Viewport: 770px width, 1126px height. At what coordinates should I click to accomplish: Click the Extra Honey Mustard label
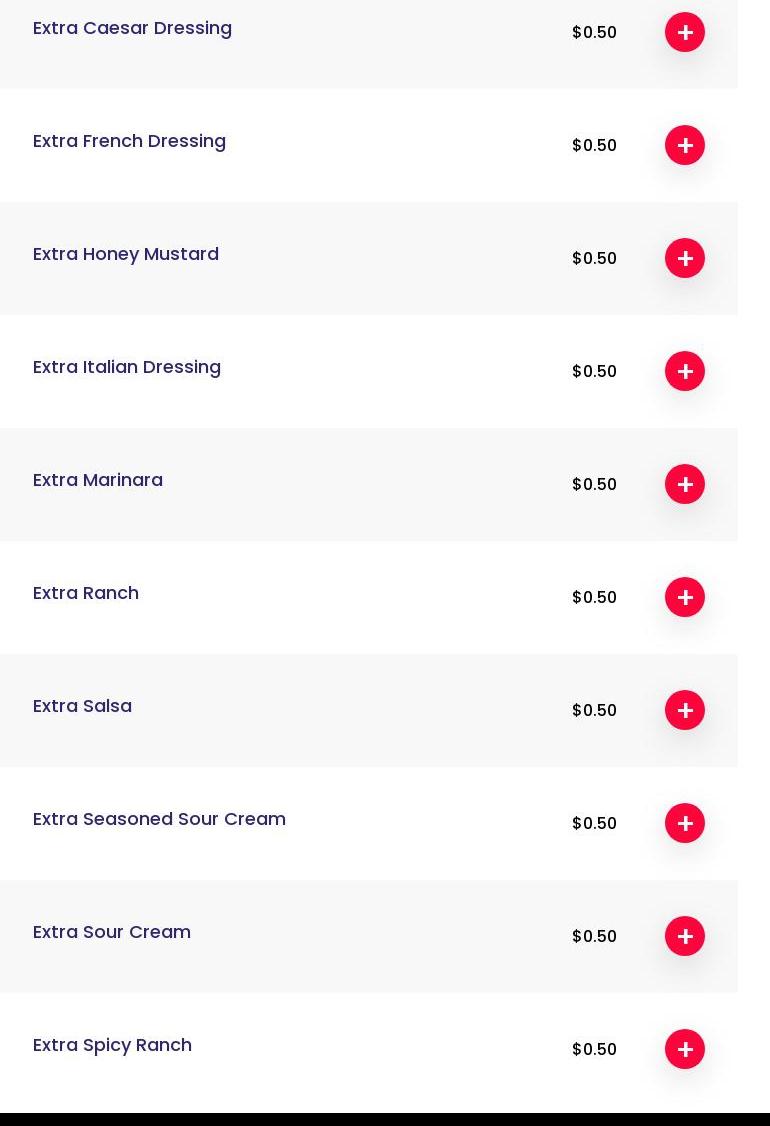tap(126, 254)
